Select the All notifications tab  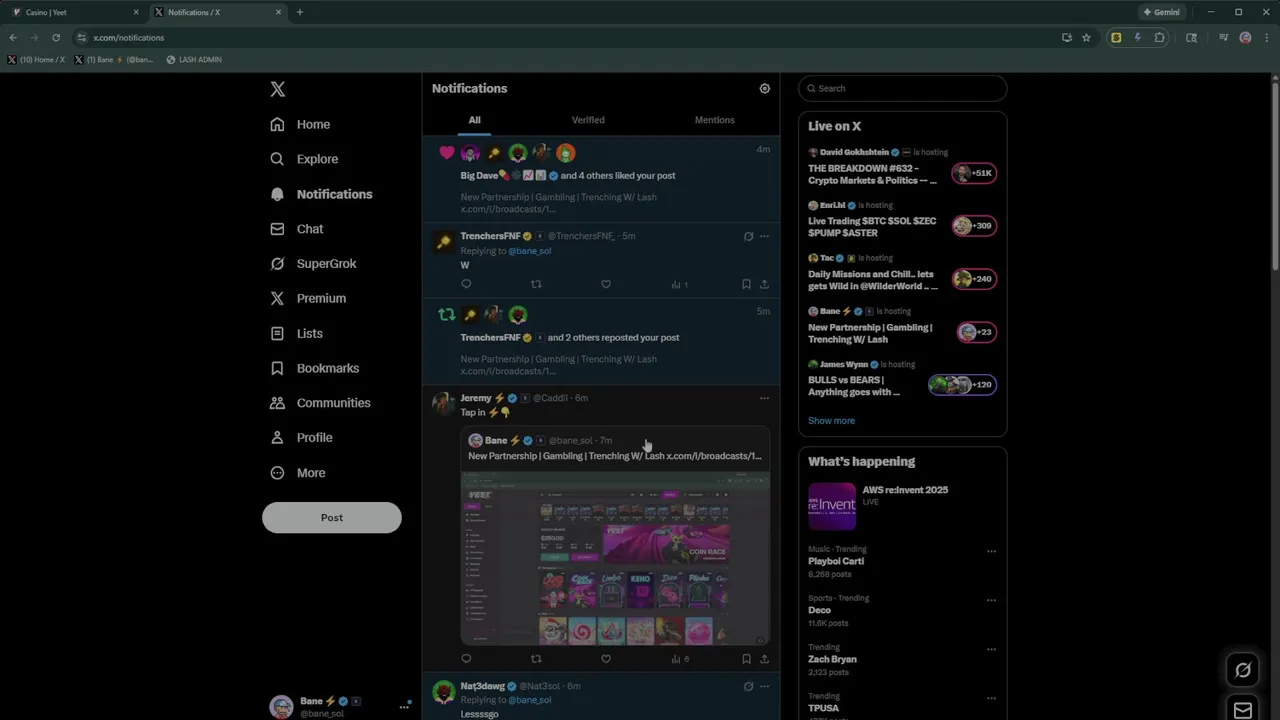[475, 120]
